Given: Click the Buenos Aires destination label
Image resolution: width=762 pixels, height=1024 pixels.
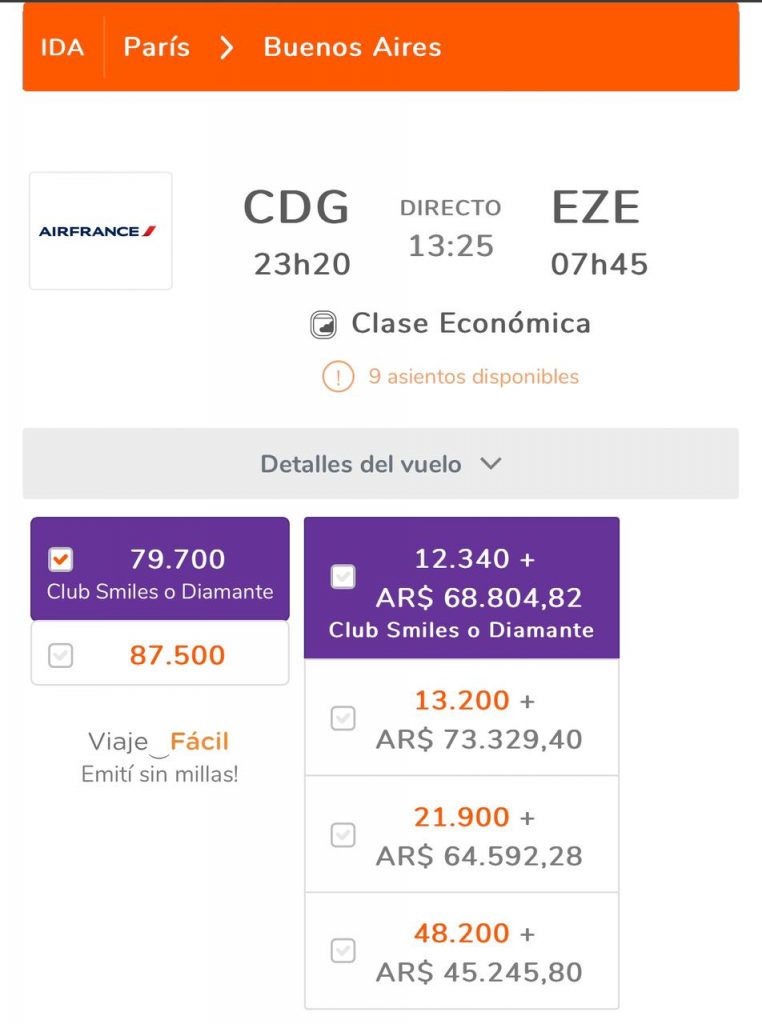Looking at the screenshot, I should pyautogui.click(x=353, y=47).
